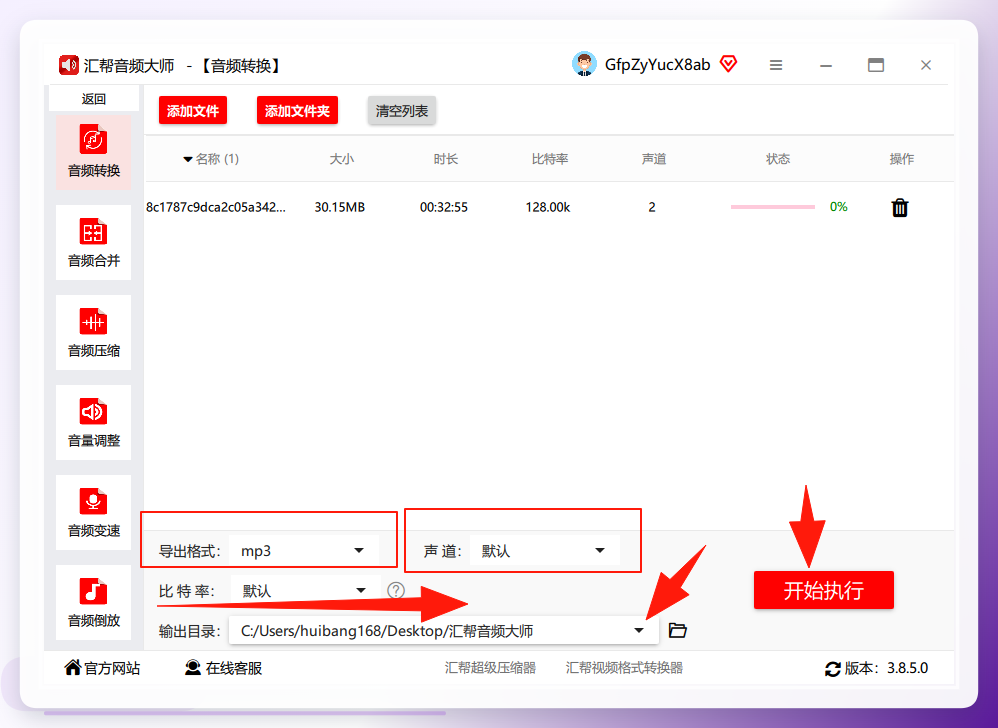Screen dimensions: 998x728
Task: Click the username GfpZyYucX8ab
Action: tap(657, 64)
